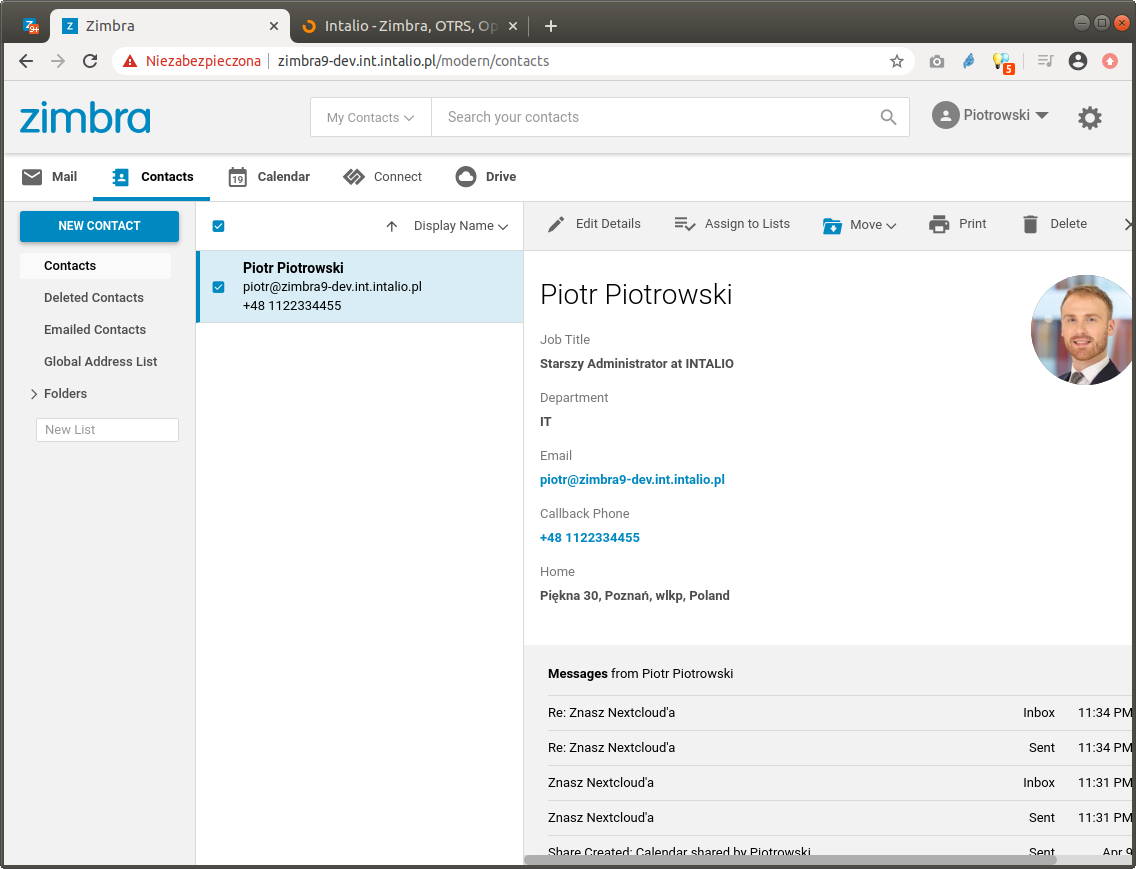
Task: Click the New List input field
Action: click(x=107, y=430)
